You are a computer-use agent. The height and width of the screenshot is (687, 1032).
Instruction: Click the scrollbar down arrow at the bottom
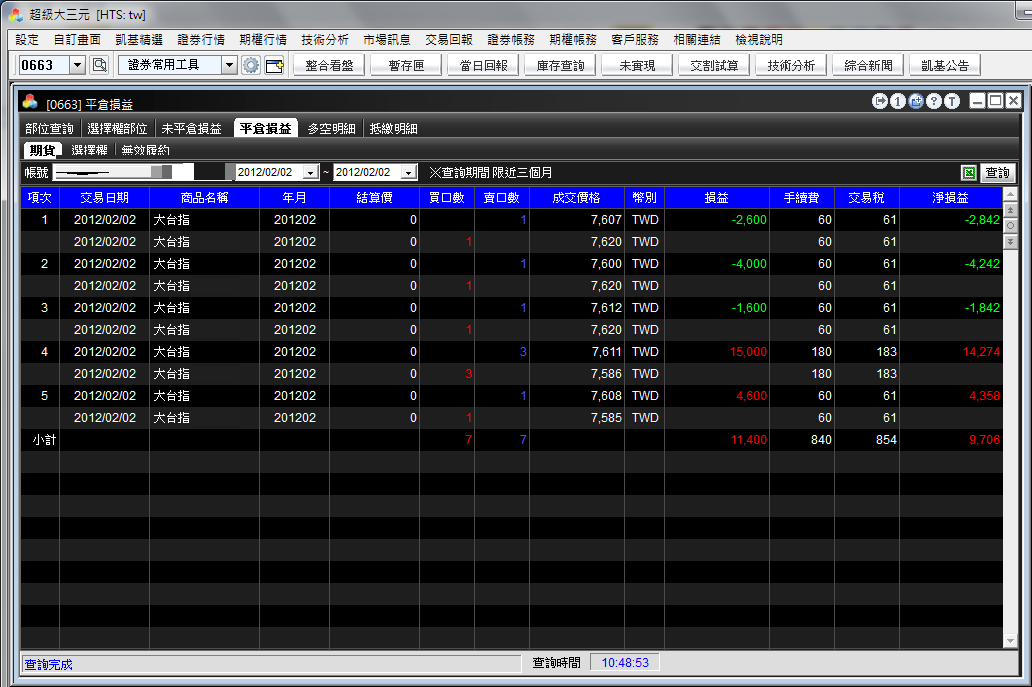(1010, 641)
